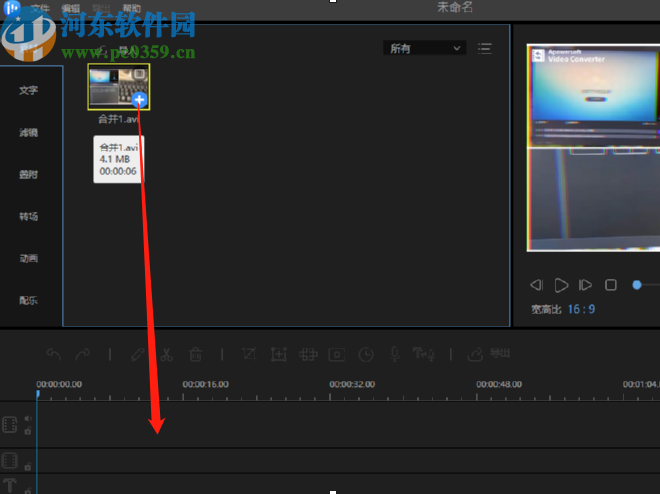Click the 导出 export button in toolbar
This screenshot has width=660, height=494.
[x=489, y=354]
